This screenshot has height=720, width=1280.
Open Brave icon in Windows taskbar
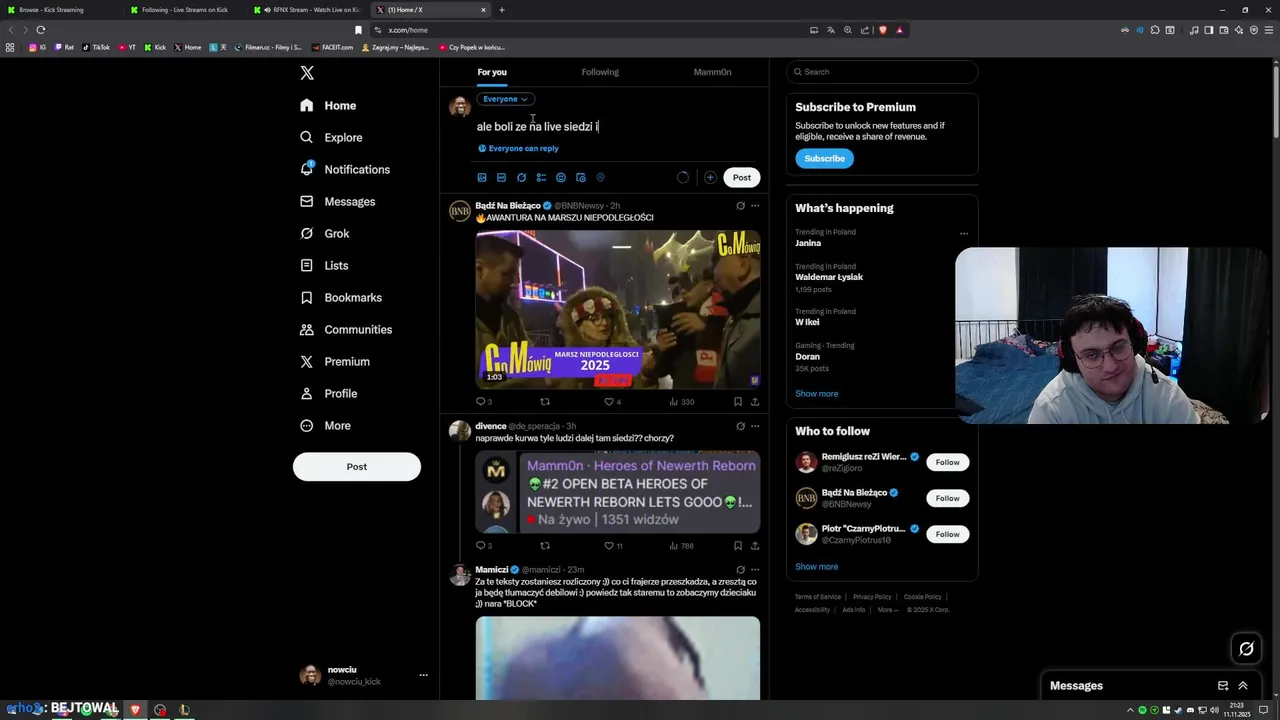point(136,710)
